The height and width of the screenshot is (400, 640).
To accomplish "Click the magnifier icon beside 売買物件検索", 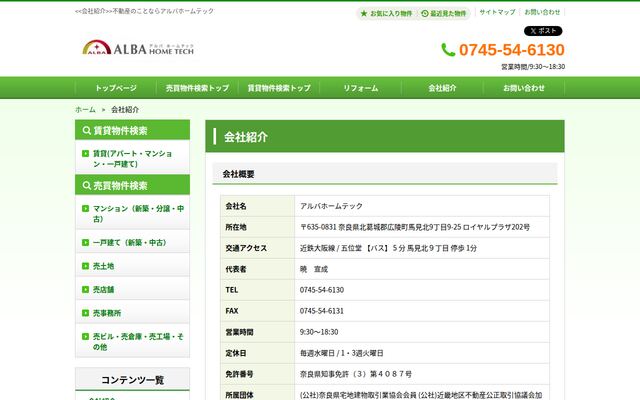I will pos(87,185).
